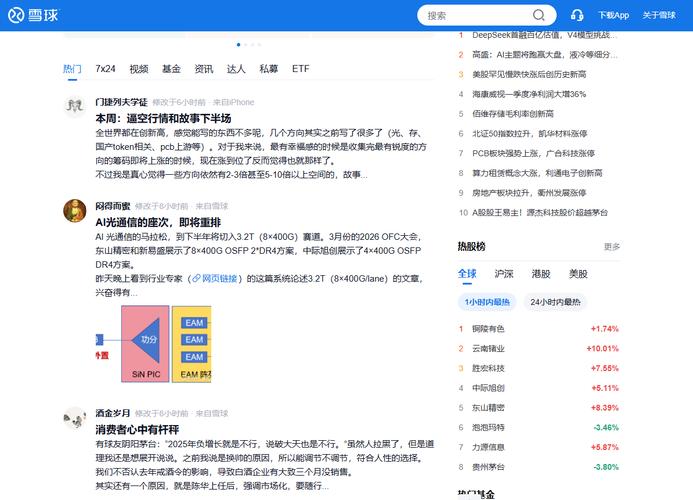Open stock 力源信息 in ranking

pyautogui.click(x=488, y=447)
